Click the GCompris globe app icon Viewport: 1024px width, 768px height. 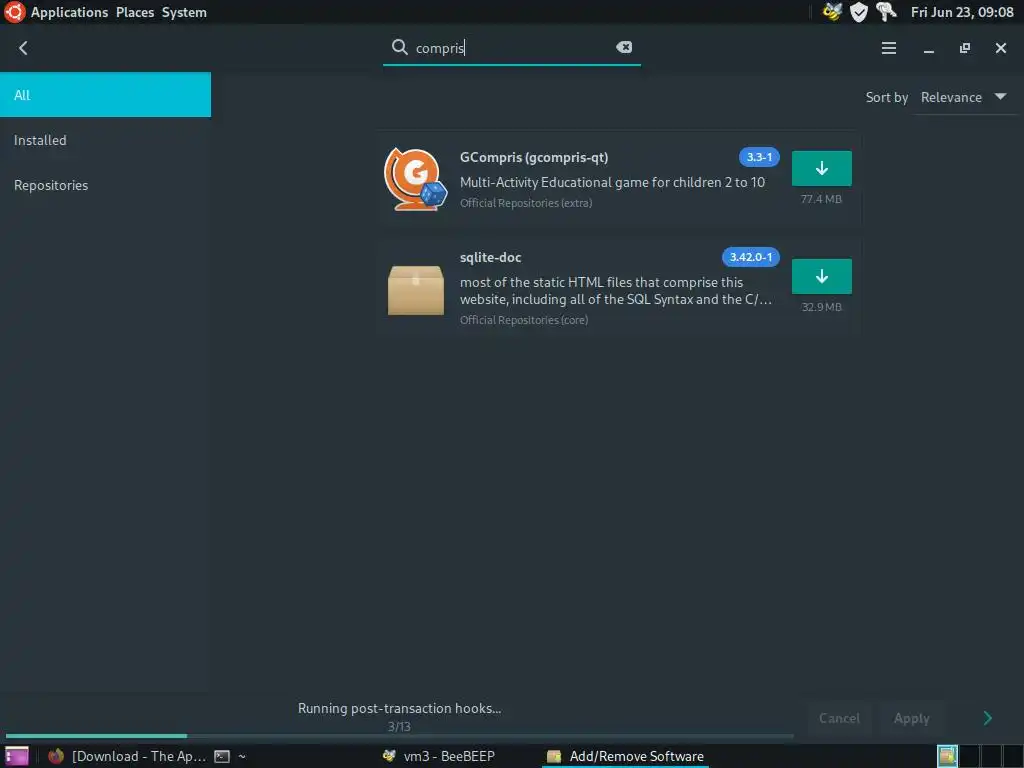pyautogui.click(x=415, y=179)
